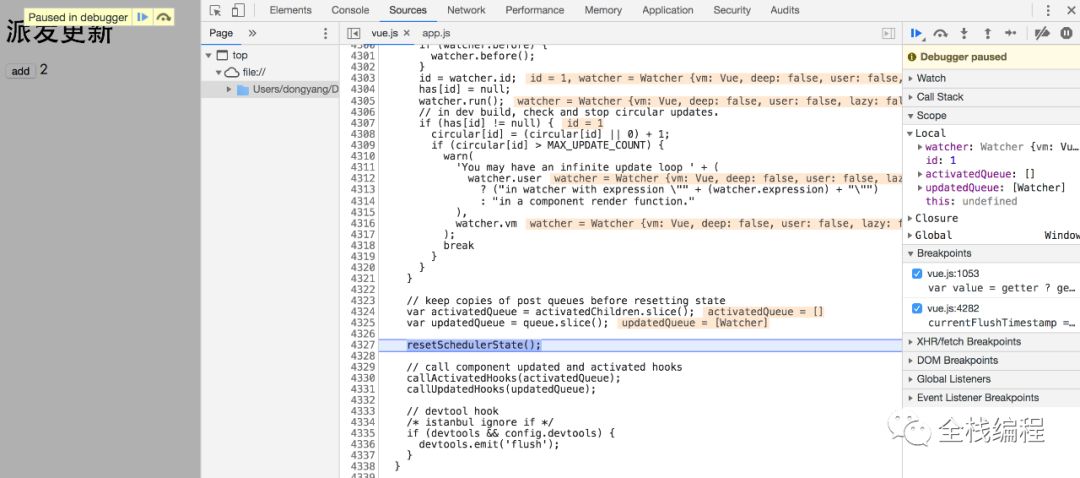1080x478 pixels.
Task: Click line number 4327 in gutter
Action: click(x=362, y=345)
